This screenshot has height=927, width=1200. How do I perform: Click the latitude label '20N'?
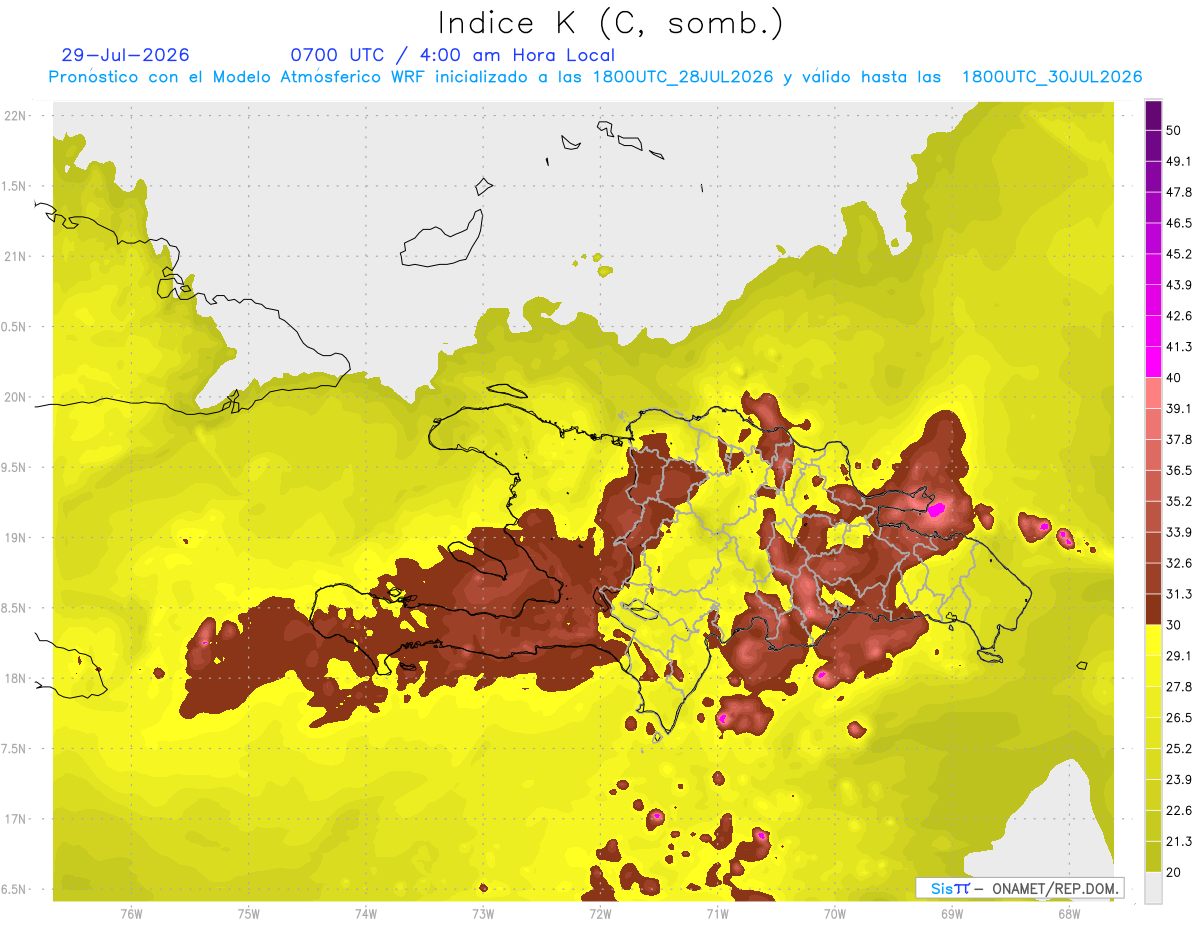coord(14,397)
